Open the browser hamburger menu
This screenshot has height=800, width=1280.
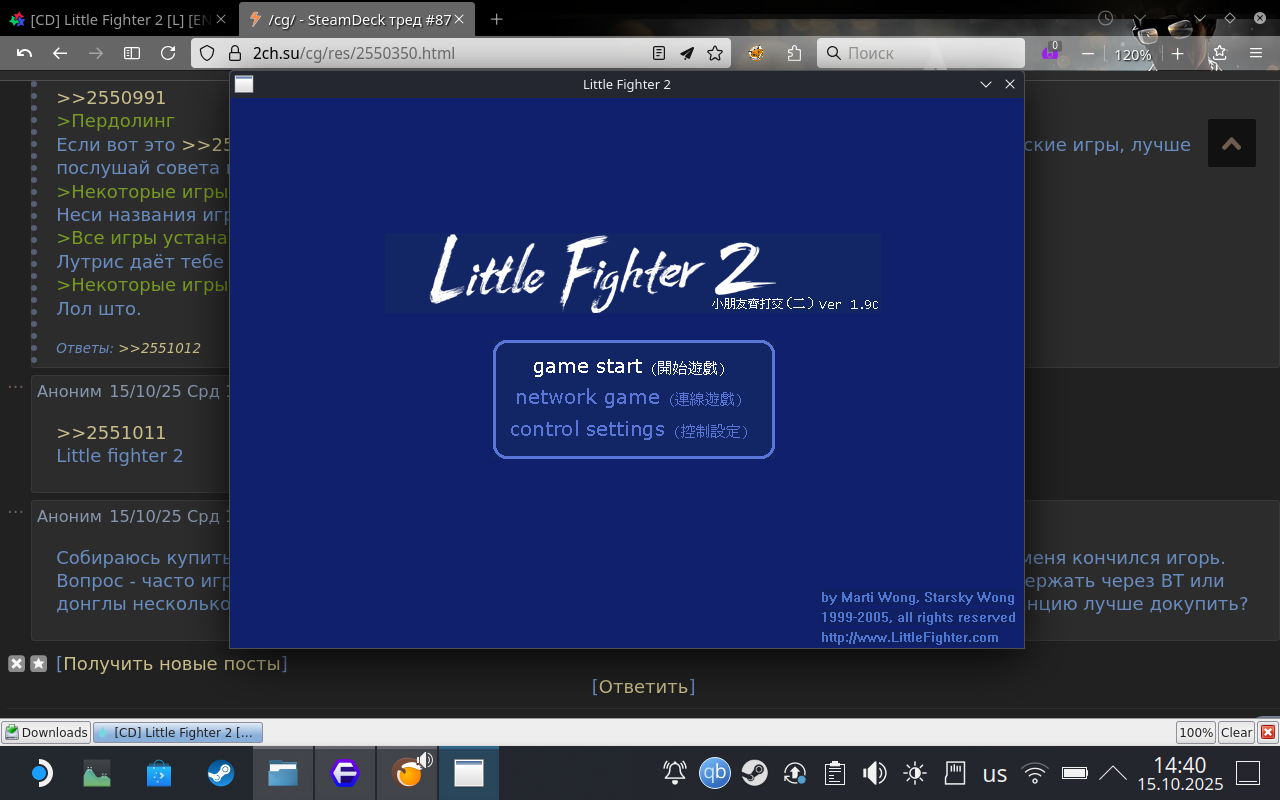click(1257, 53)
